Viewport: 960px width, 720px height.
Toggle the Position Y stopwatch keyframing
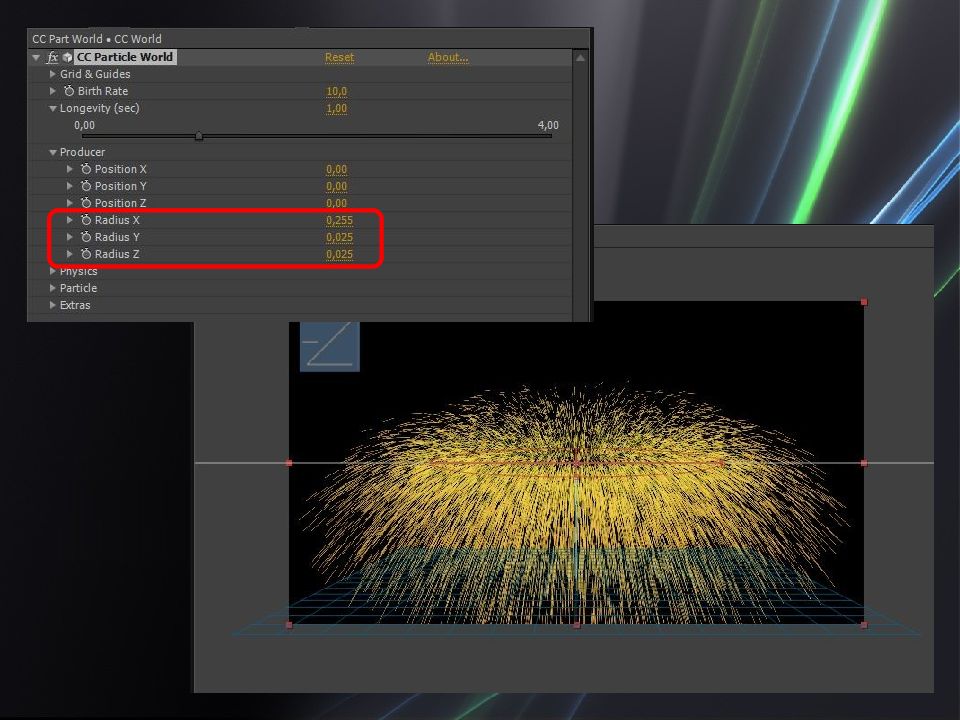(x=86, y=186)
